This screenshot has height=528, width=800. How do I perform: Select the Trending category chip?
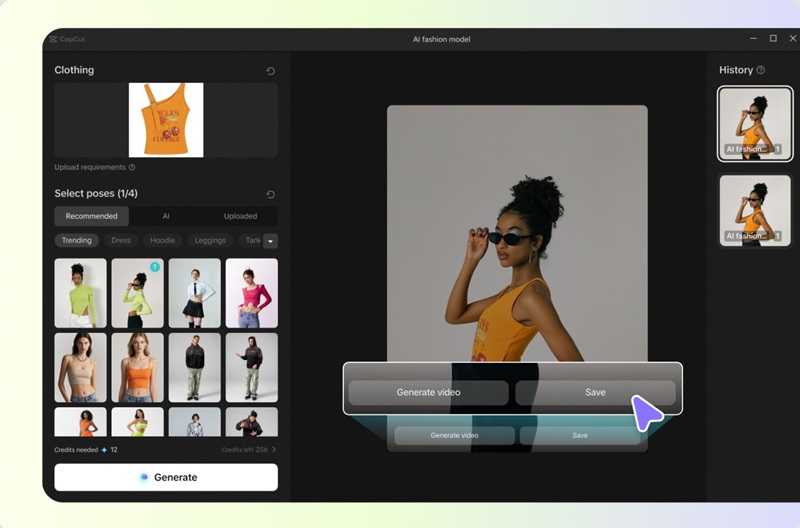tap(77, 240)
